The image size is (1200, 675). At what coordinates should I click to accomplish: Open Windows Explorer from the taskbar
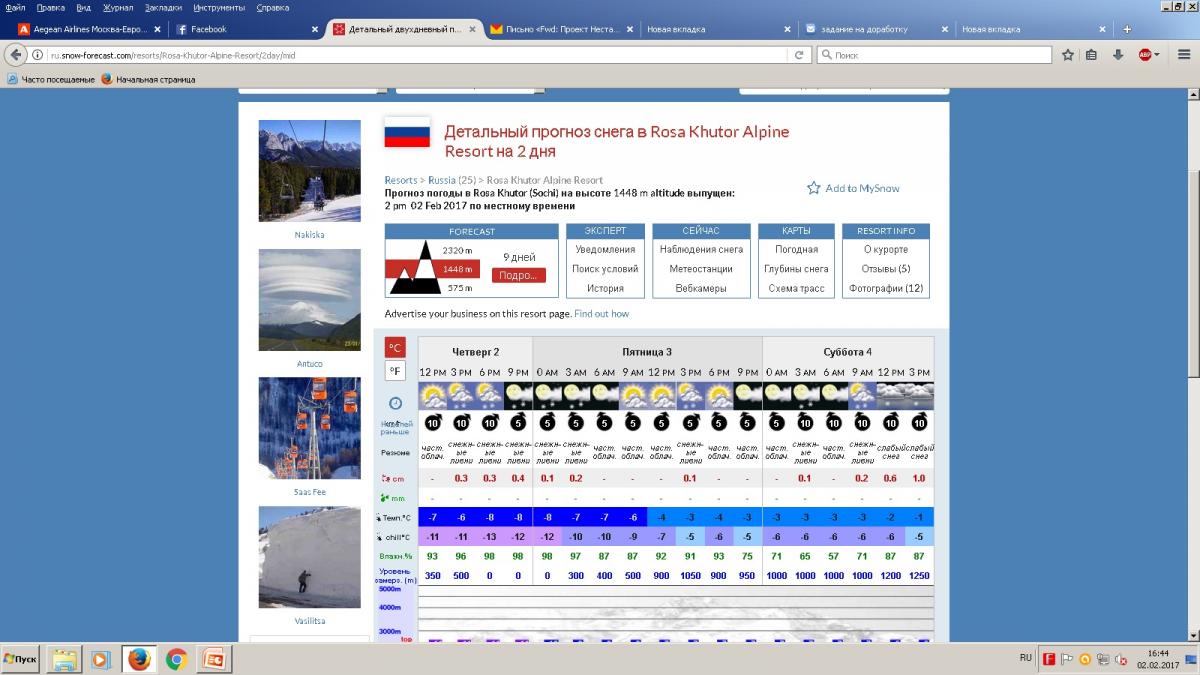[66, 659]
